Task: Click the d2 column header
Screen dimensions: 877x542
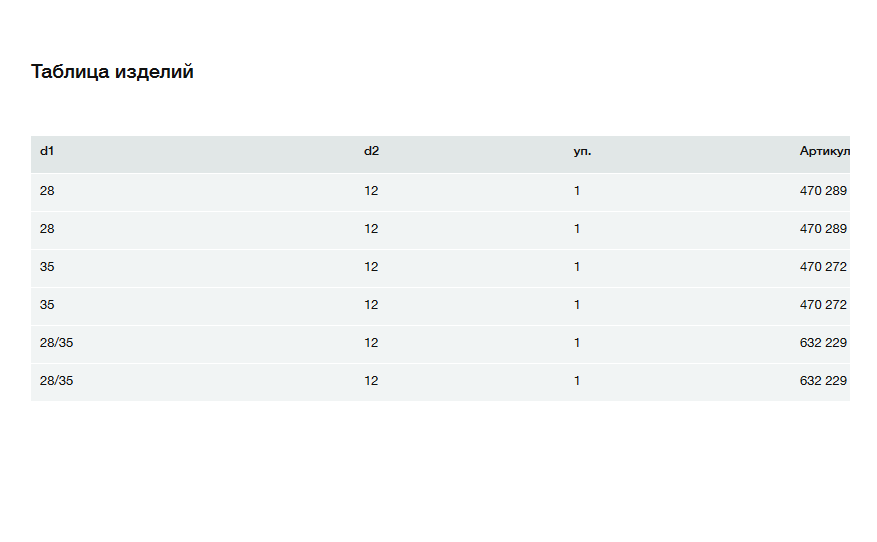Action: click(x=371, y=151)
